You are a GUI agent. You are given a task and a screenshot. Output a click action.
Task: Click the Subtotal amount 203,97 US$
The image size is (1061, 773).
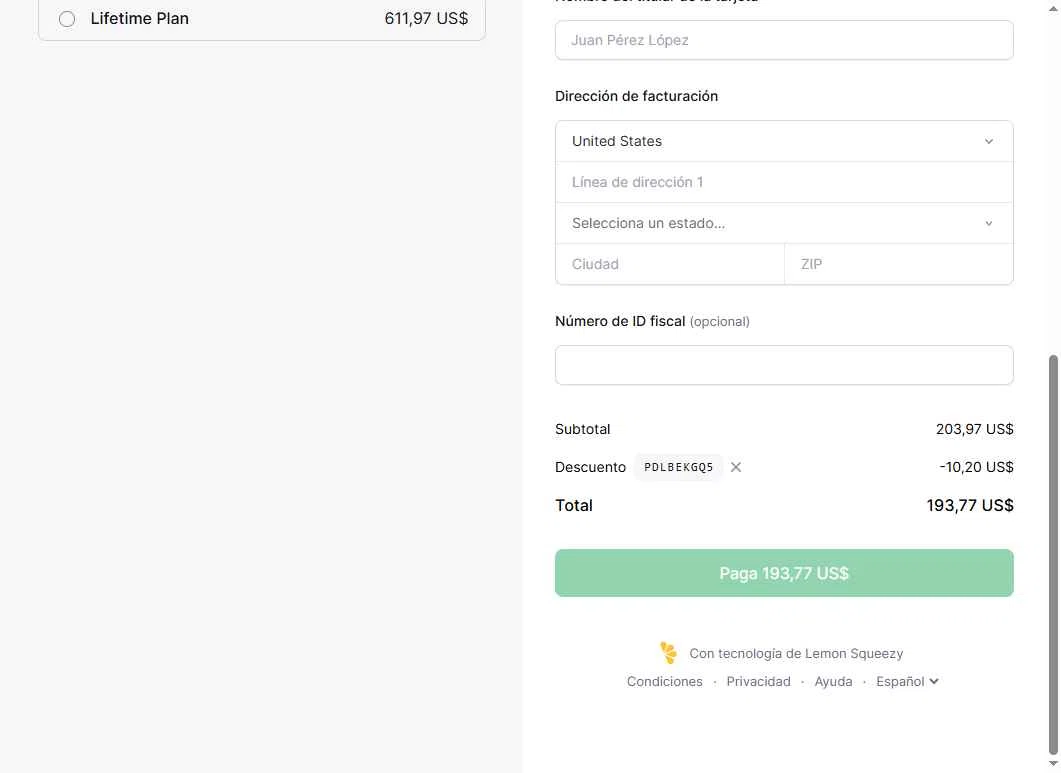[x=974, y=429]
